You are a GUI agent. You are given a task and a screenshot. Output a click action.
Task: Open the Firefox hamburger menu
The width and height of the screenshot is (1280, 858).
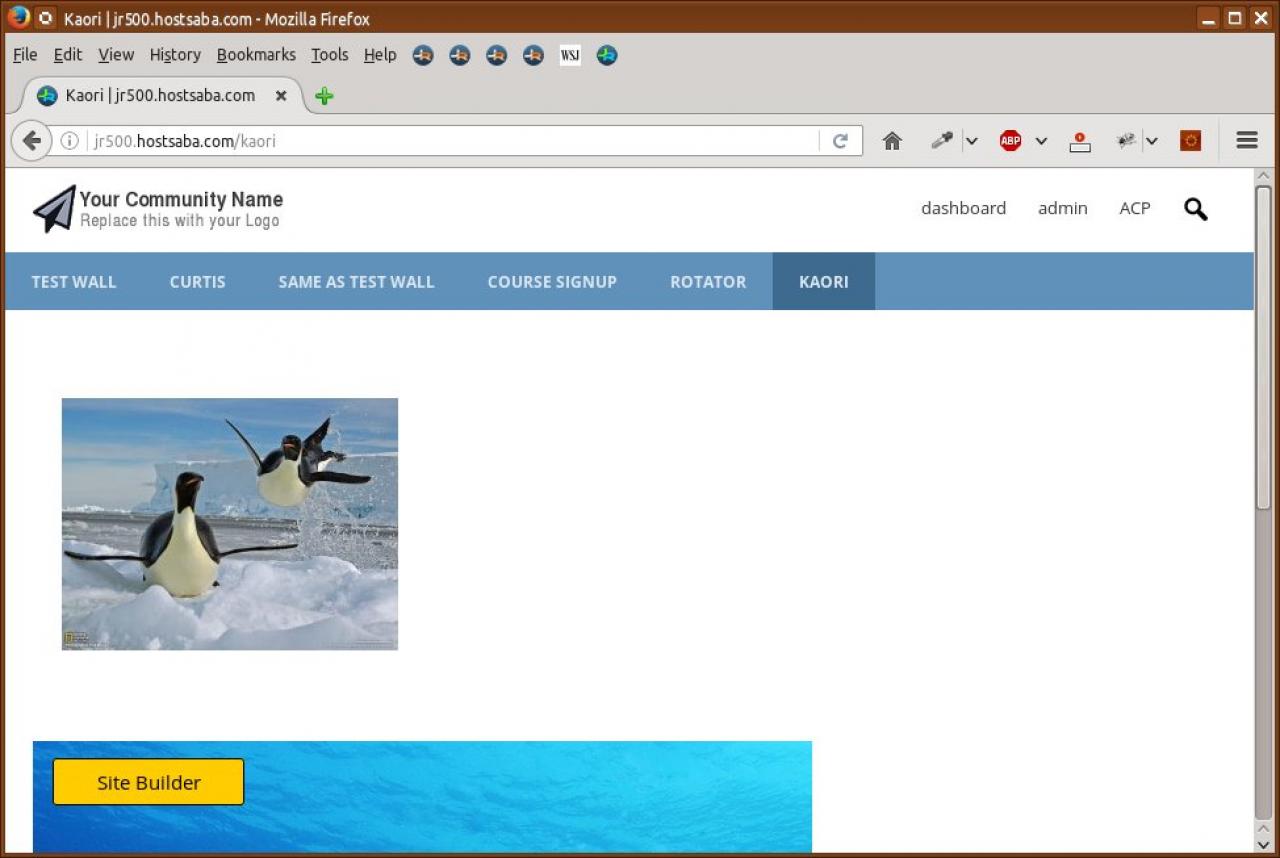coord(1246,141)
